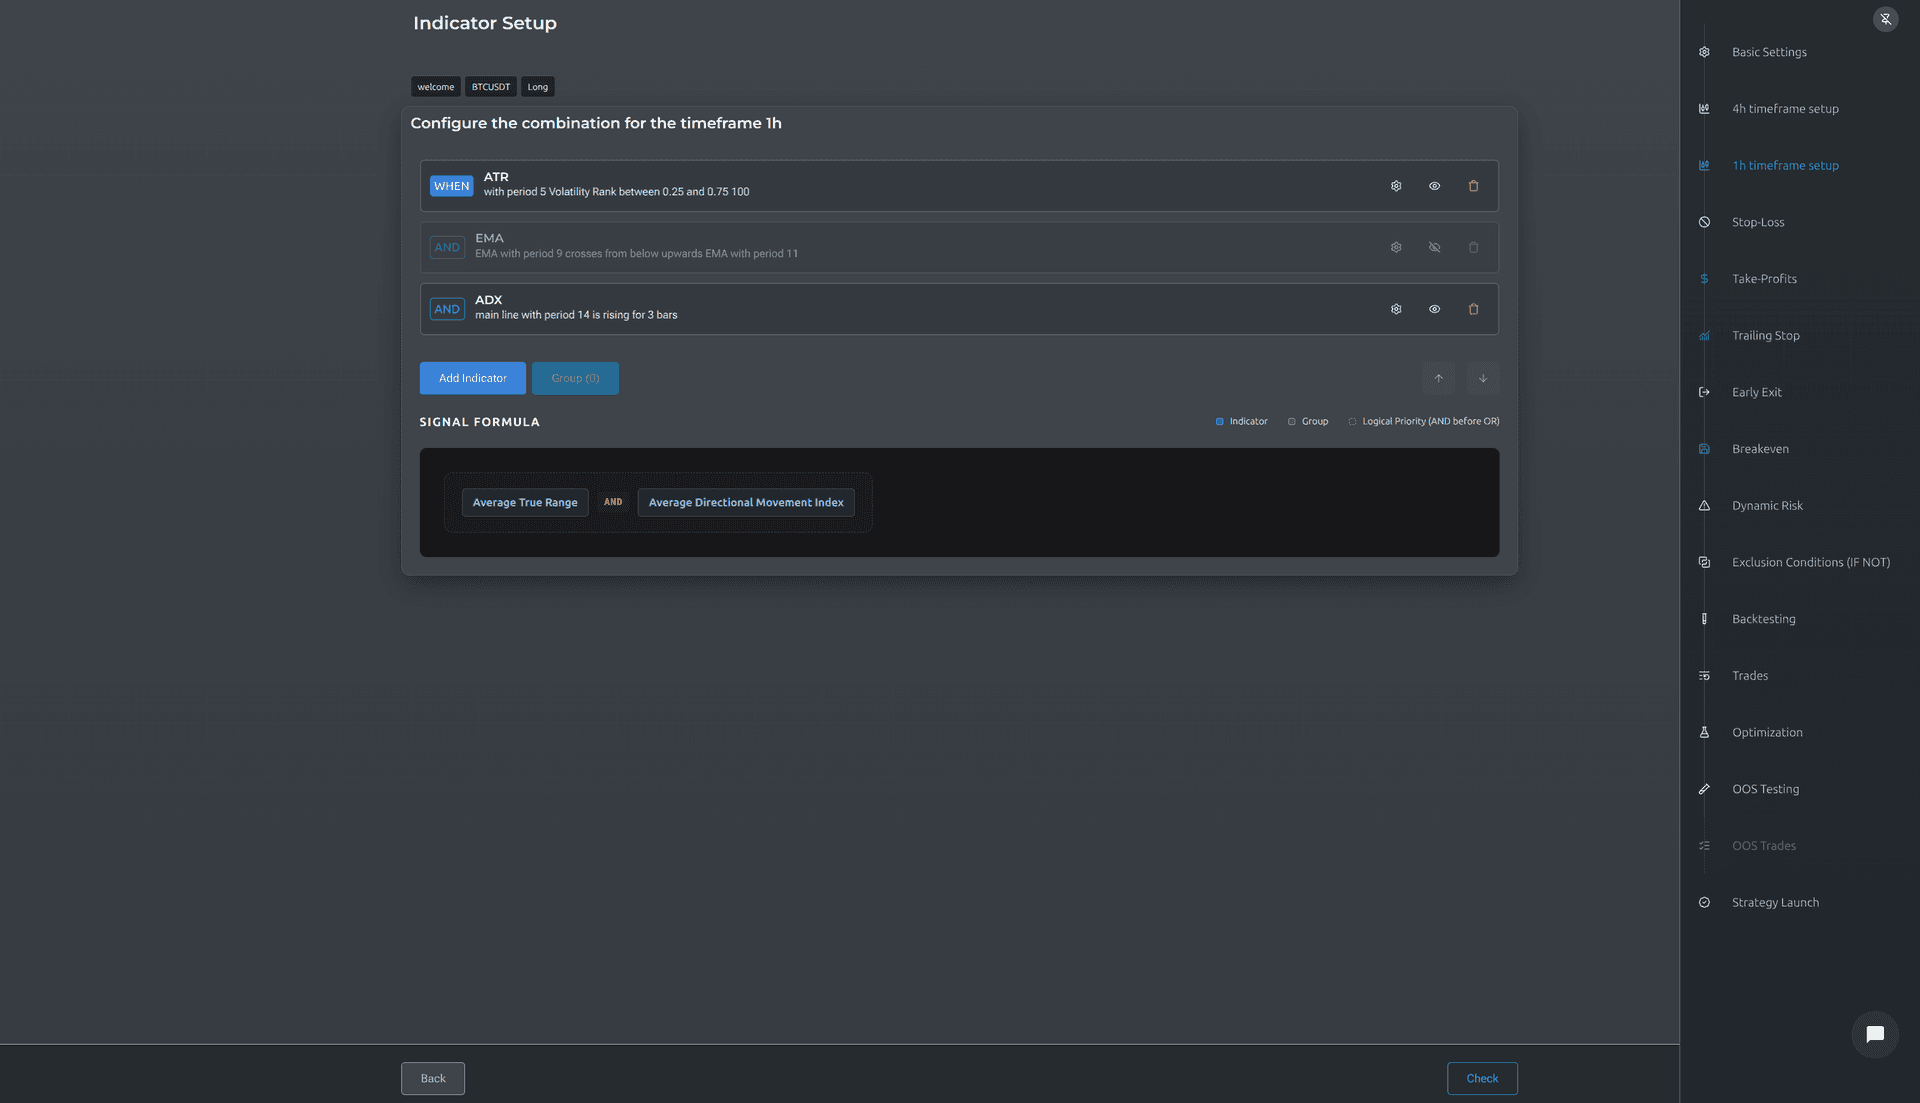Go to Stop-Loss section
This screenshot has width=1920, height=1103.
pyautogui.click(x=1758, y=222)
